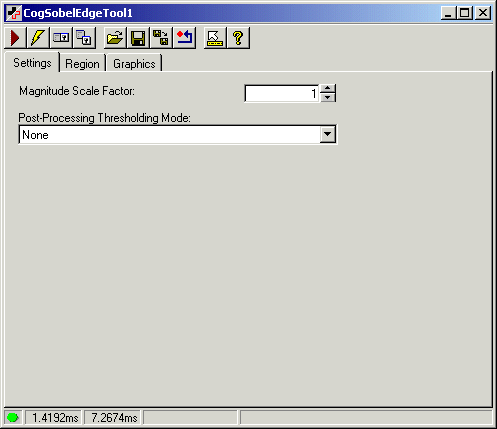
Task: Maximize the CogSobelEdgeTool1 window
Action: [464, 13]
